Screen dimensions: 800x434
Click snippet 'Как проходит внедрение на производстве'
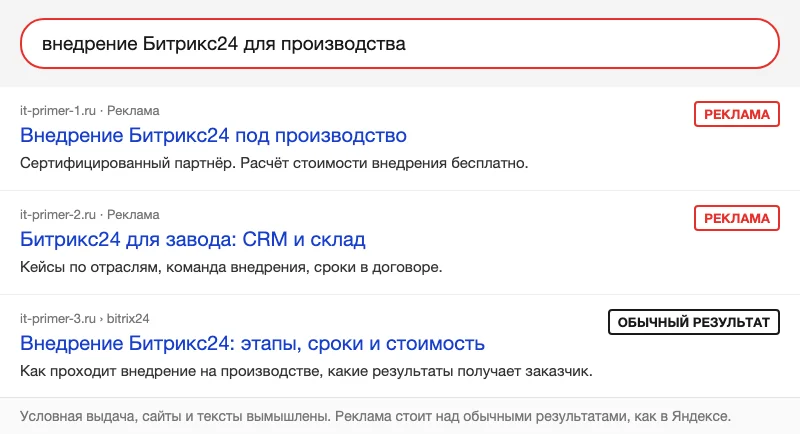coord(171,371)
